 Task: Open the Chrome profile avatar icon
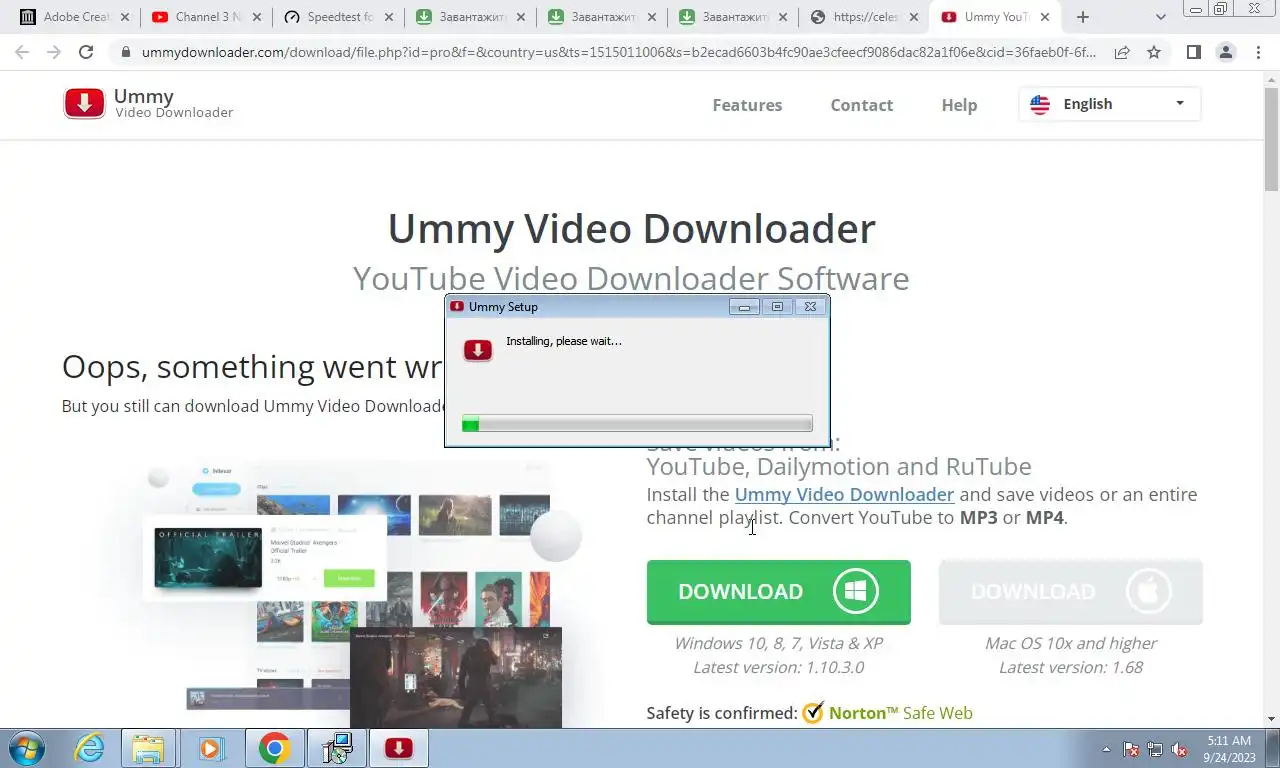tap(1225, 52)
